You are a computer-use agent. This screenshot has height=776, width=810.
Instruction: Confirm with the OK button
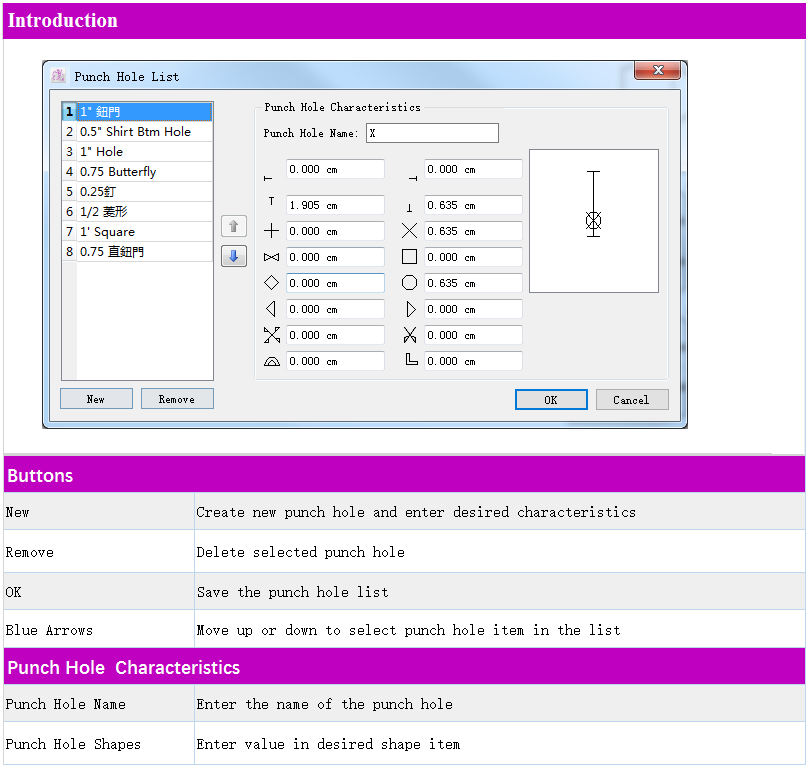551,400
